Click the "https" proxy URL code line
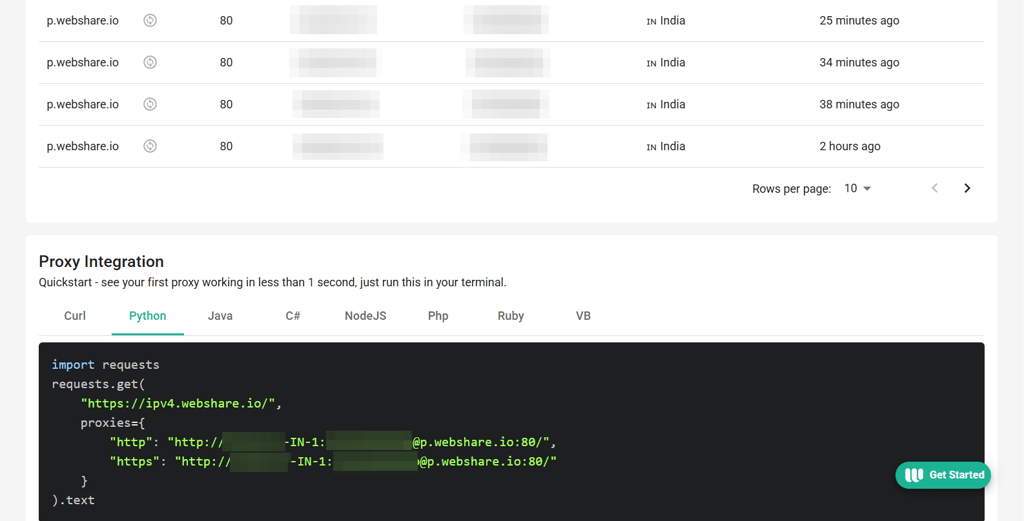Image resolution: width=1024 pixels, height=521 pixels. coord(333,462)
